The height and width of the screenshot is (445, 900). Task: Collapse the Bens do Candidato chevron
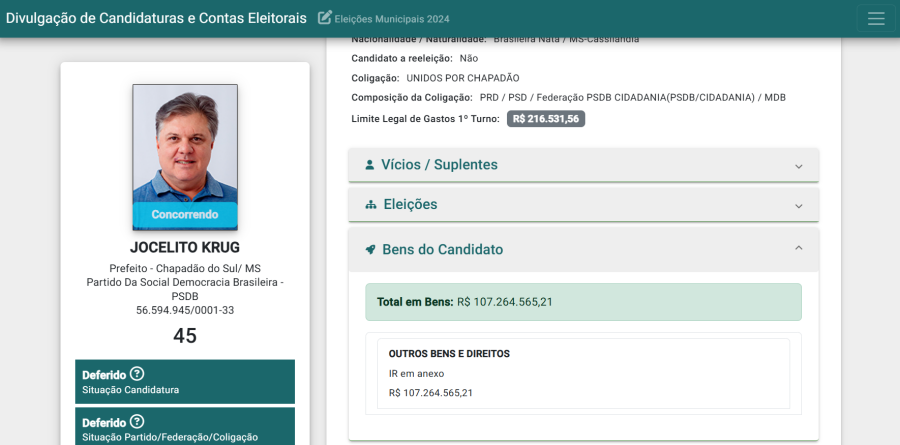(798, 248)
